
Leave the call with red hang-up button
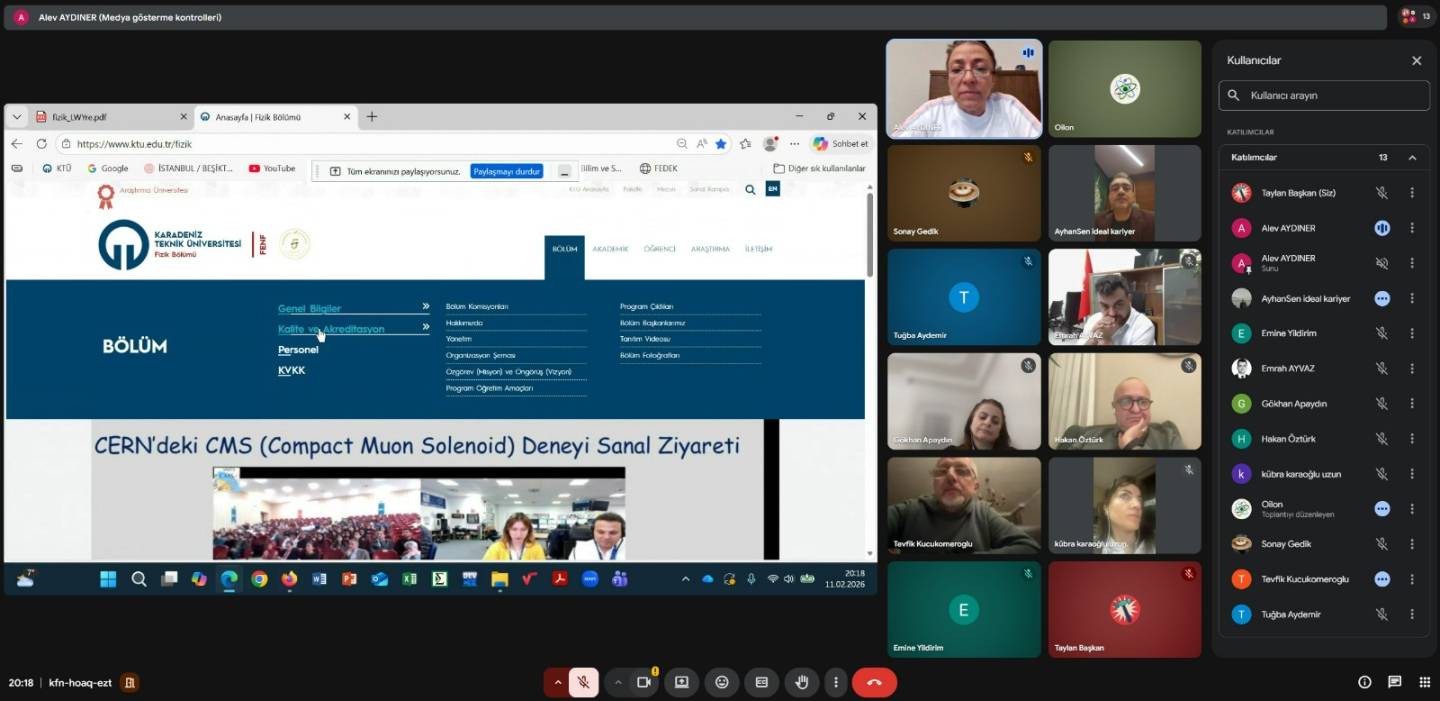(x=874, y=682)
